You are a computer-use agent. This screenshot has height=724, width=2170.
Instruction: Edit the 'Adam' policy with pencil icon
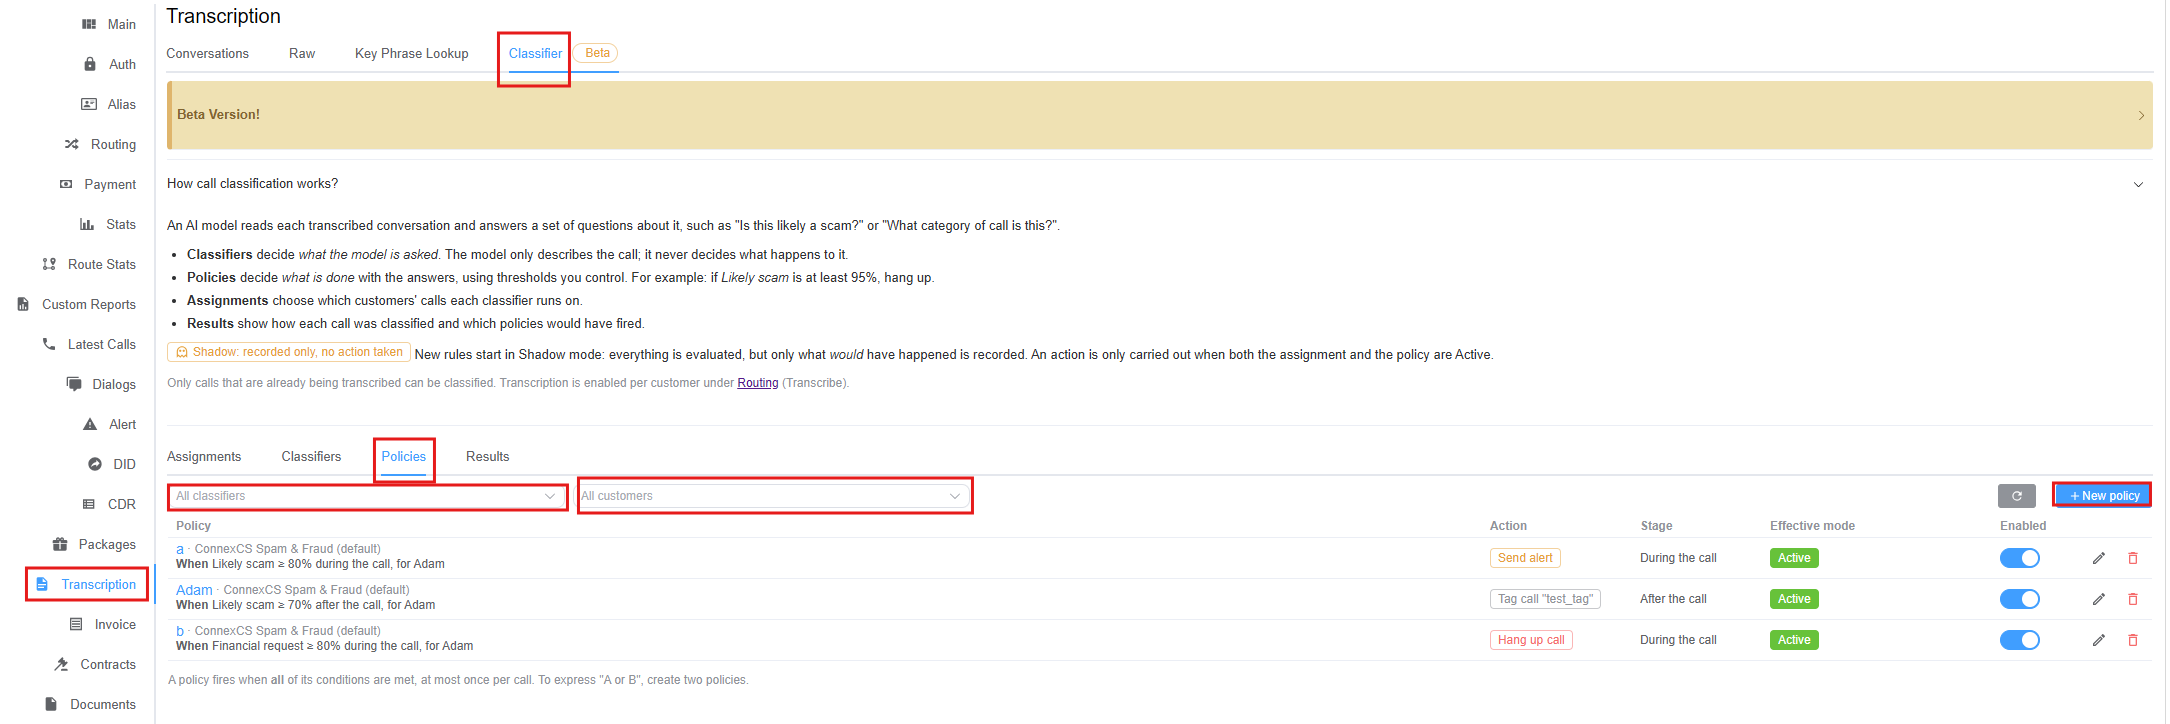coord(2098,599)
